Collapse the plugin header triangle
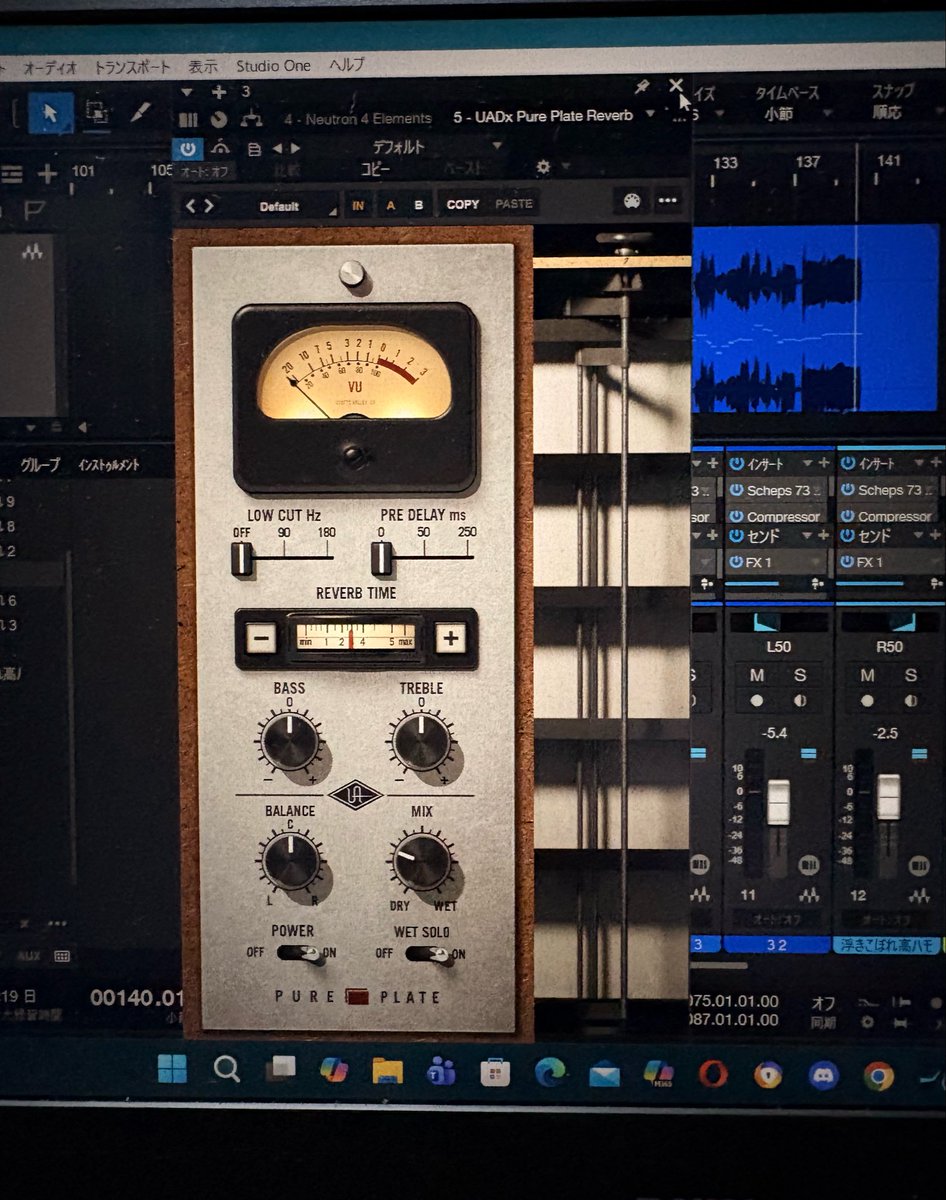Image resolution: width=946 pixels, height=1200 pixels. pyautogui.click(x=189, y=92)
